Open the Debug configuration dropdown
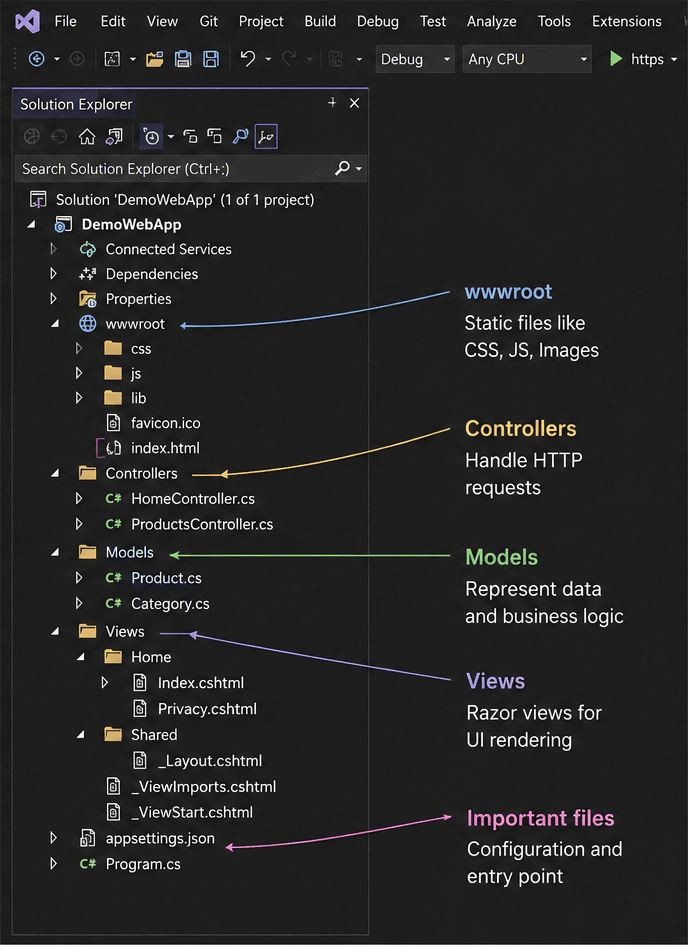688x947 pixels. coord(414,59)
